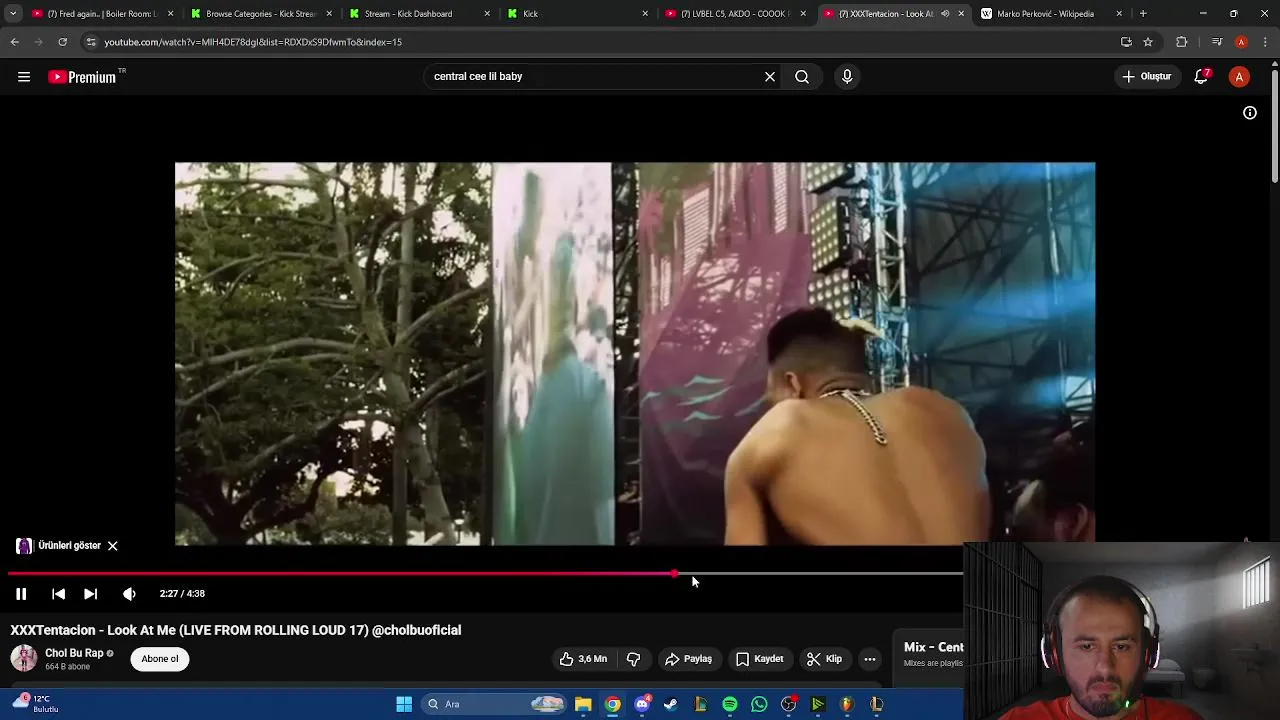Viewport: 1280px width, 720px height.
Task: Run the search with the magnifier button
Action: (x=802, y=77)
